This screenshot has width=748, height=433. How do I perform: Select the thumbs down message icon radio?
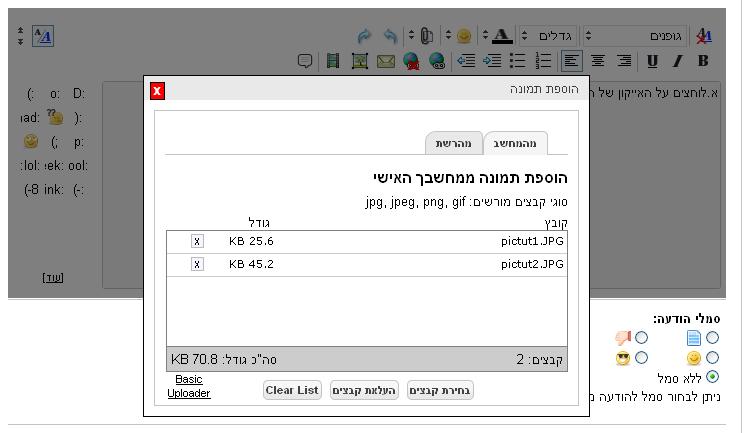(x=642, y=339)
